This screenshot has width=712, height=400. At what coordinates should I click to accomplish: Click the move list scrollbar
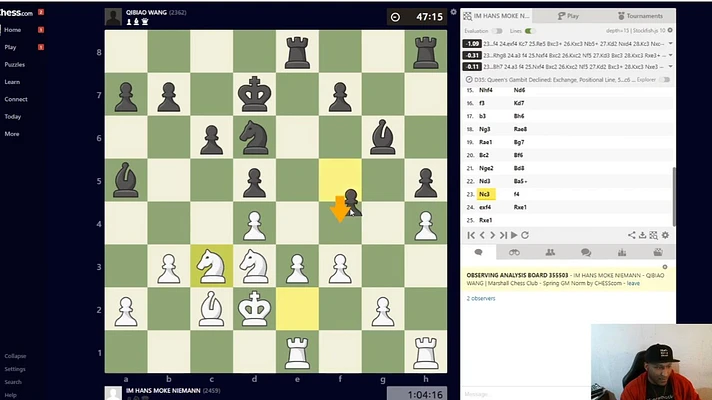(674, 196)
